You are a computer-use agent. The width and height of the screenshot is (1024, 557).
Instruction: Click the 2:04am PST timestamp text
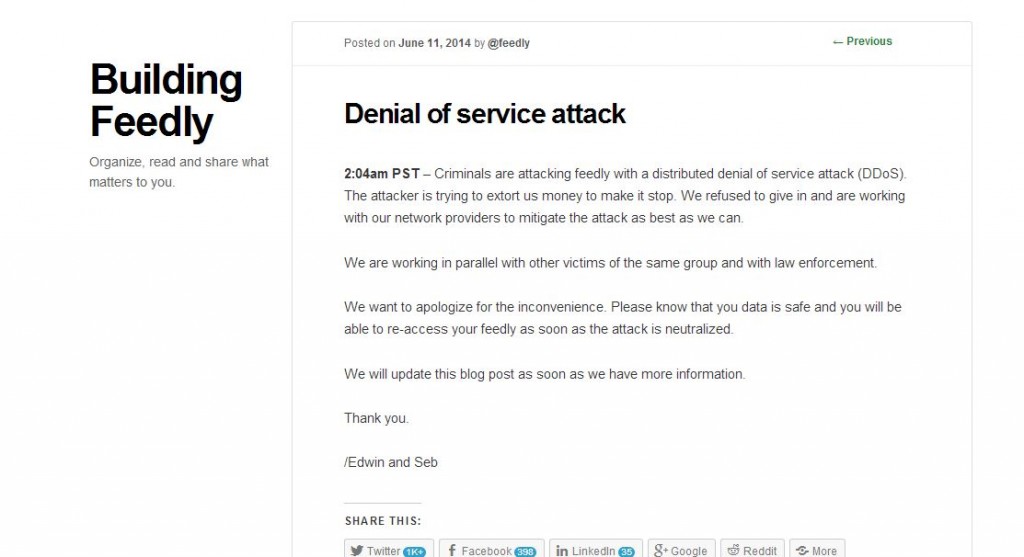pyautogui.click(x=382, y=173)
